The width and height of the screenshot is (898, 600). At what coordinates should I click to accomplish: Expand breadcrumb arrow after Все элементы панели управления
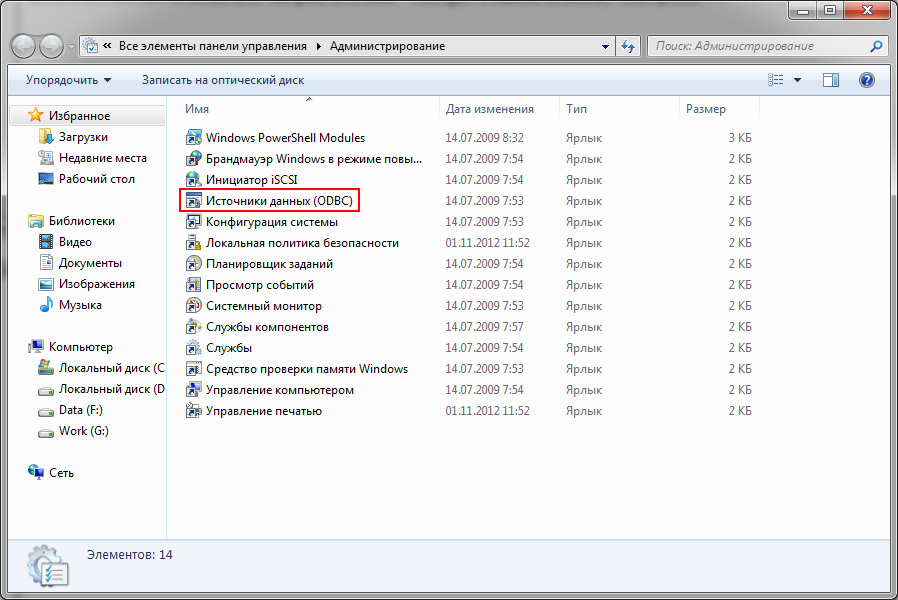click(x=318, y=46)
